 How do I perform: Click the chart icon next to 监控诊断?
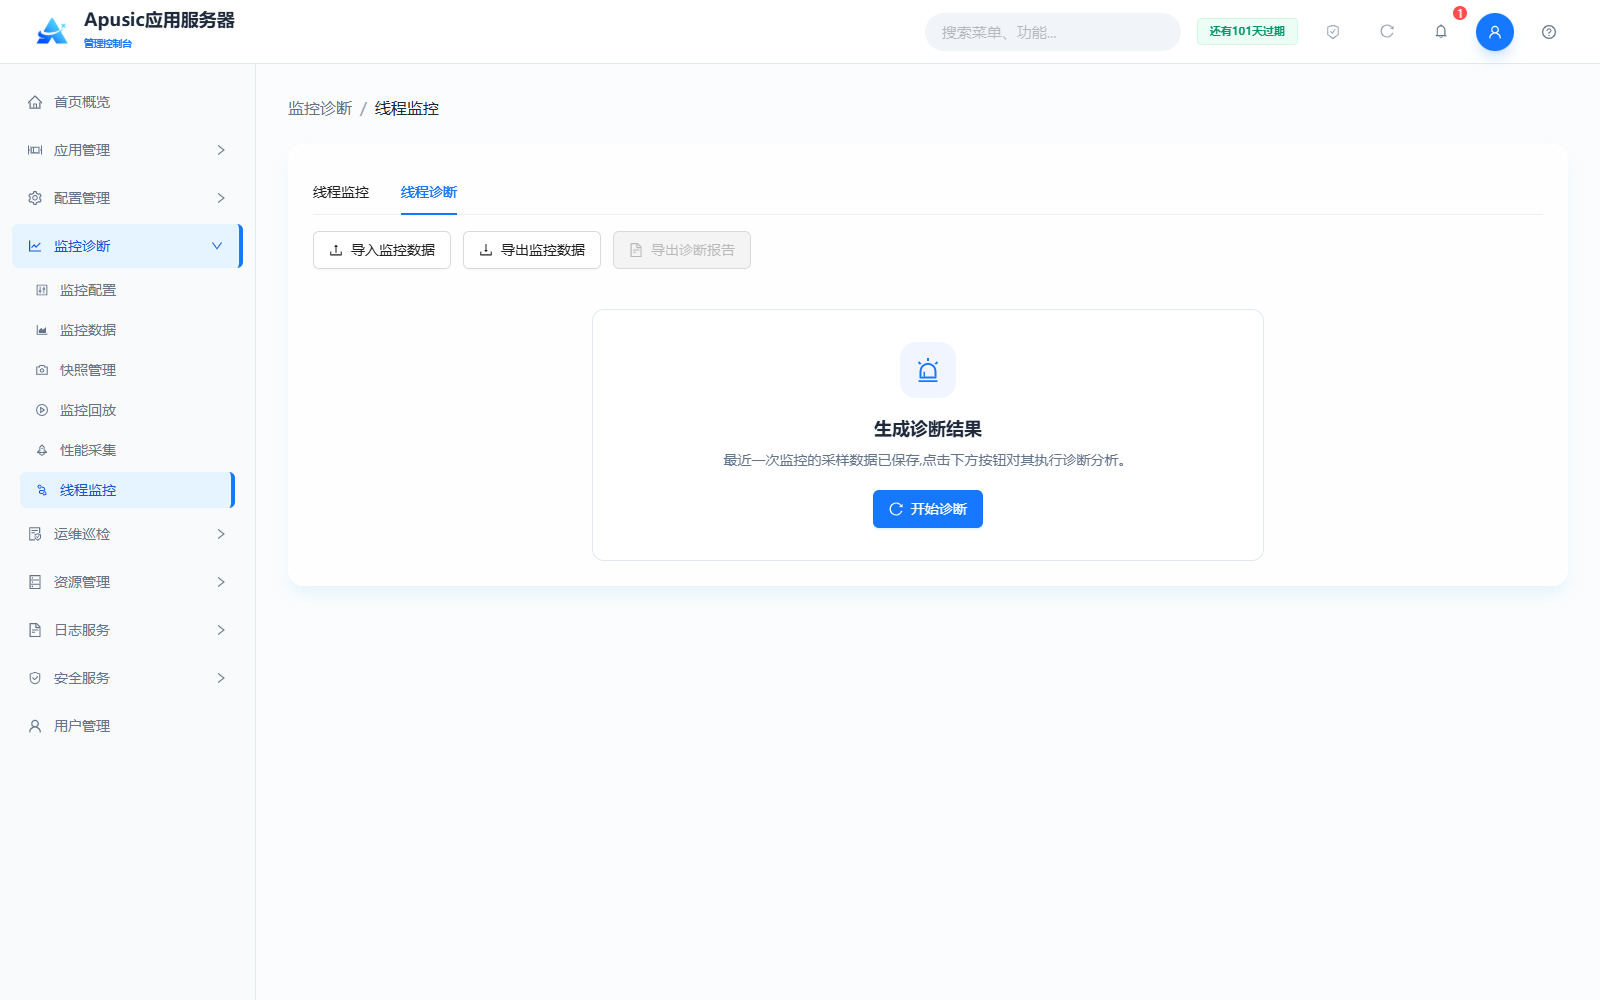click(35, 246)
